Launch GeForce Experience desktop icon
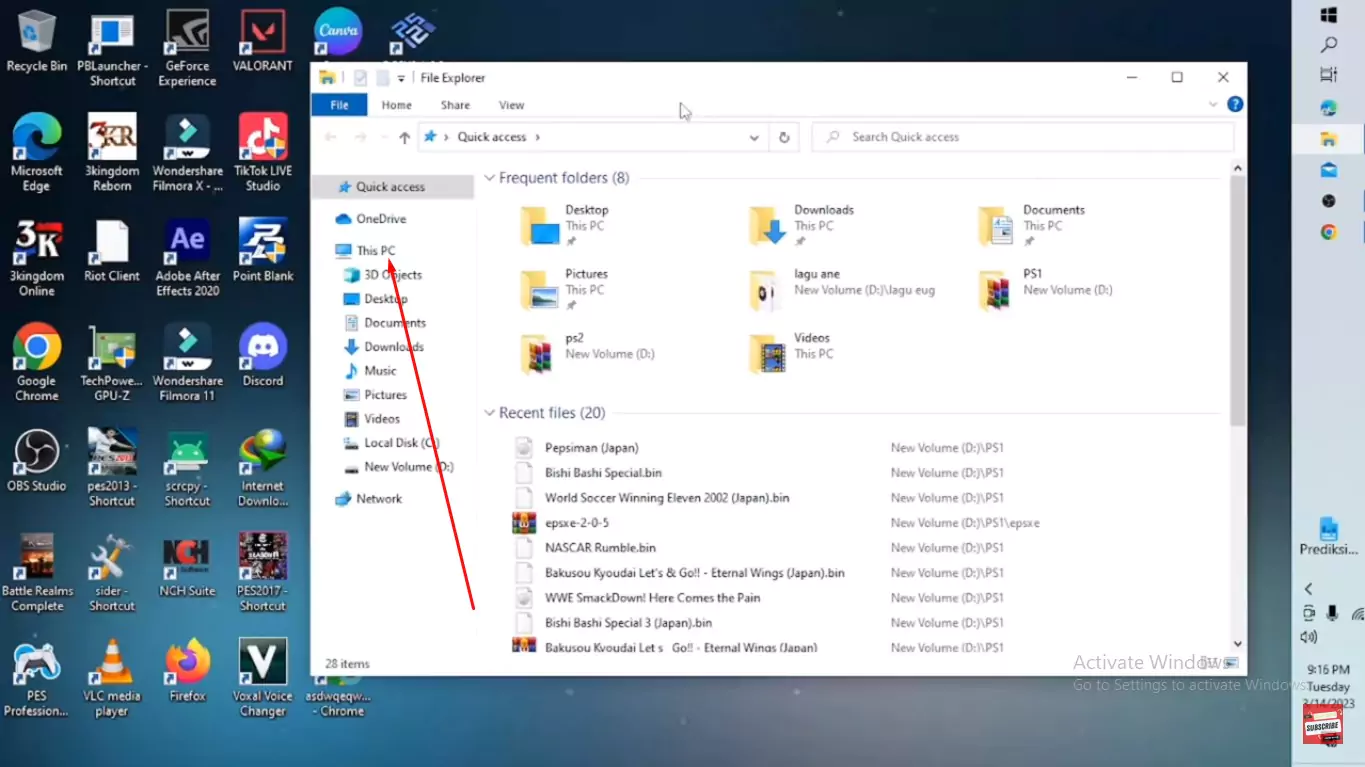This screenshot has height=767, width=1365. coord(187,49)
